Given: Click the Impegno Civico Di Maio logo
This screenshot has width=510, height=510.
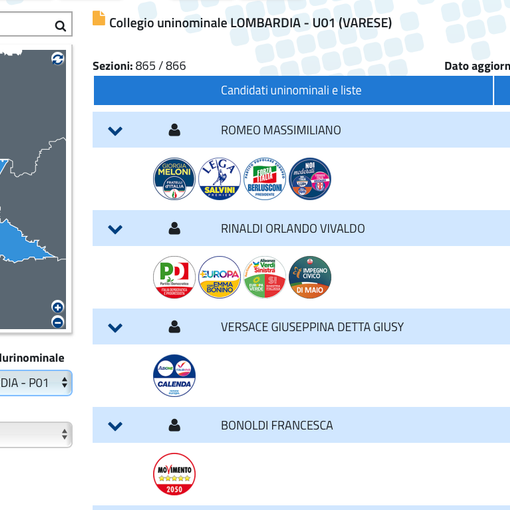Looking at the screenshot, I should point(310,277).
